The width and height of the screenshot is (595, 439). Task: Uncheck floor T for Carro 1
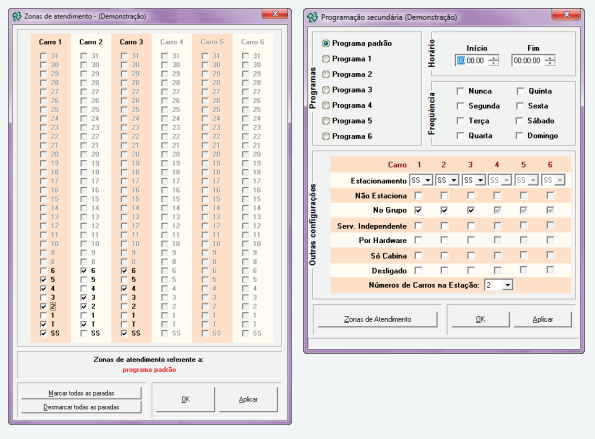43,324
